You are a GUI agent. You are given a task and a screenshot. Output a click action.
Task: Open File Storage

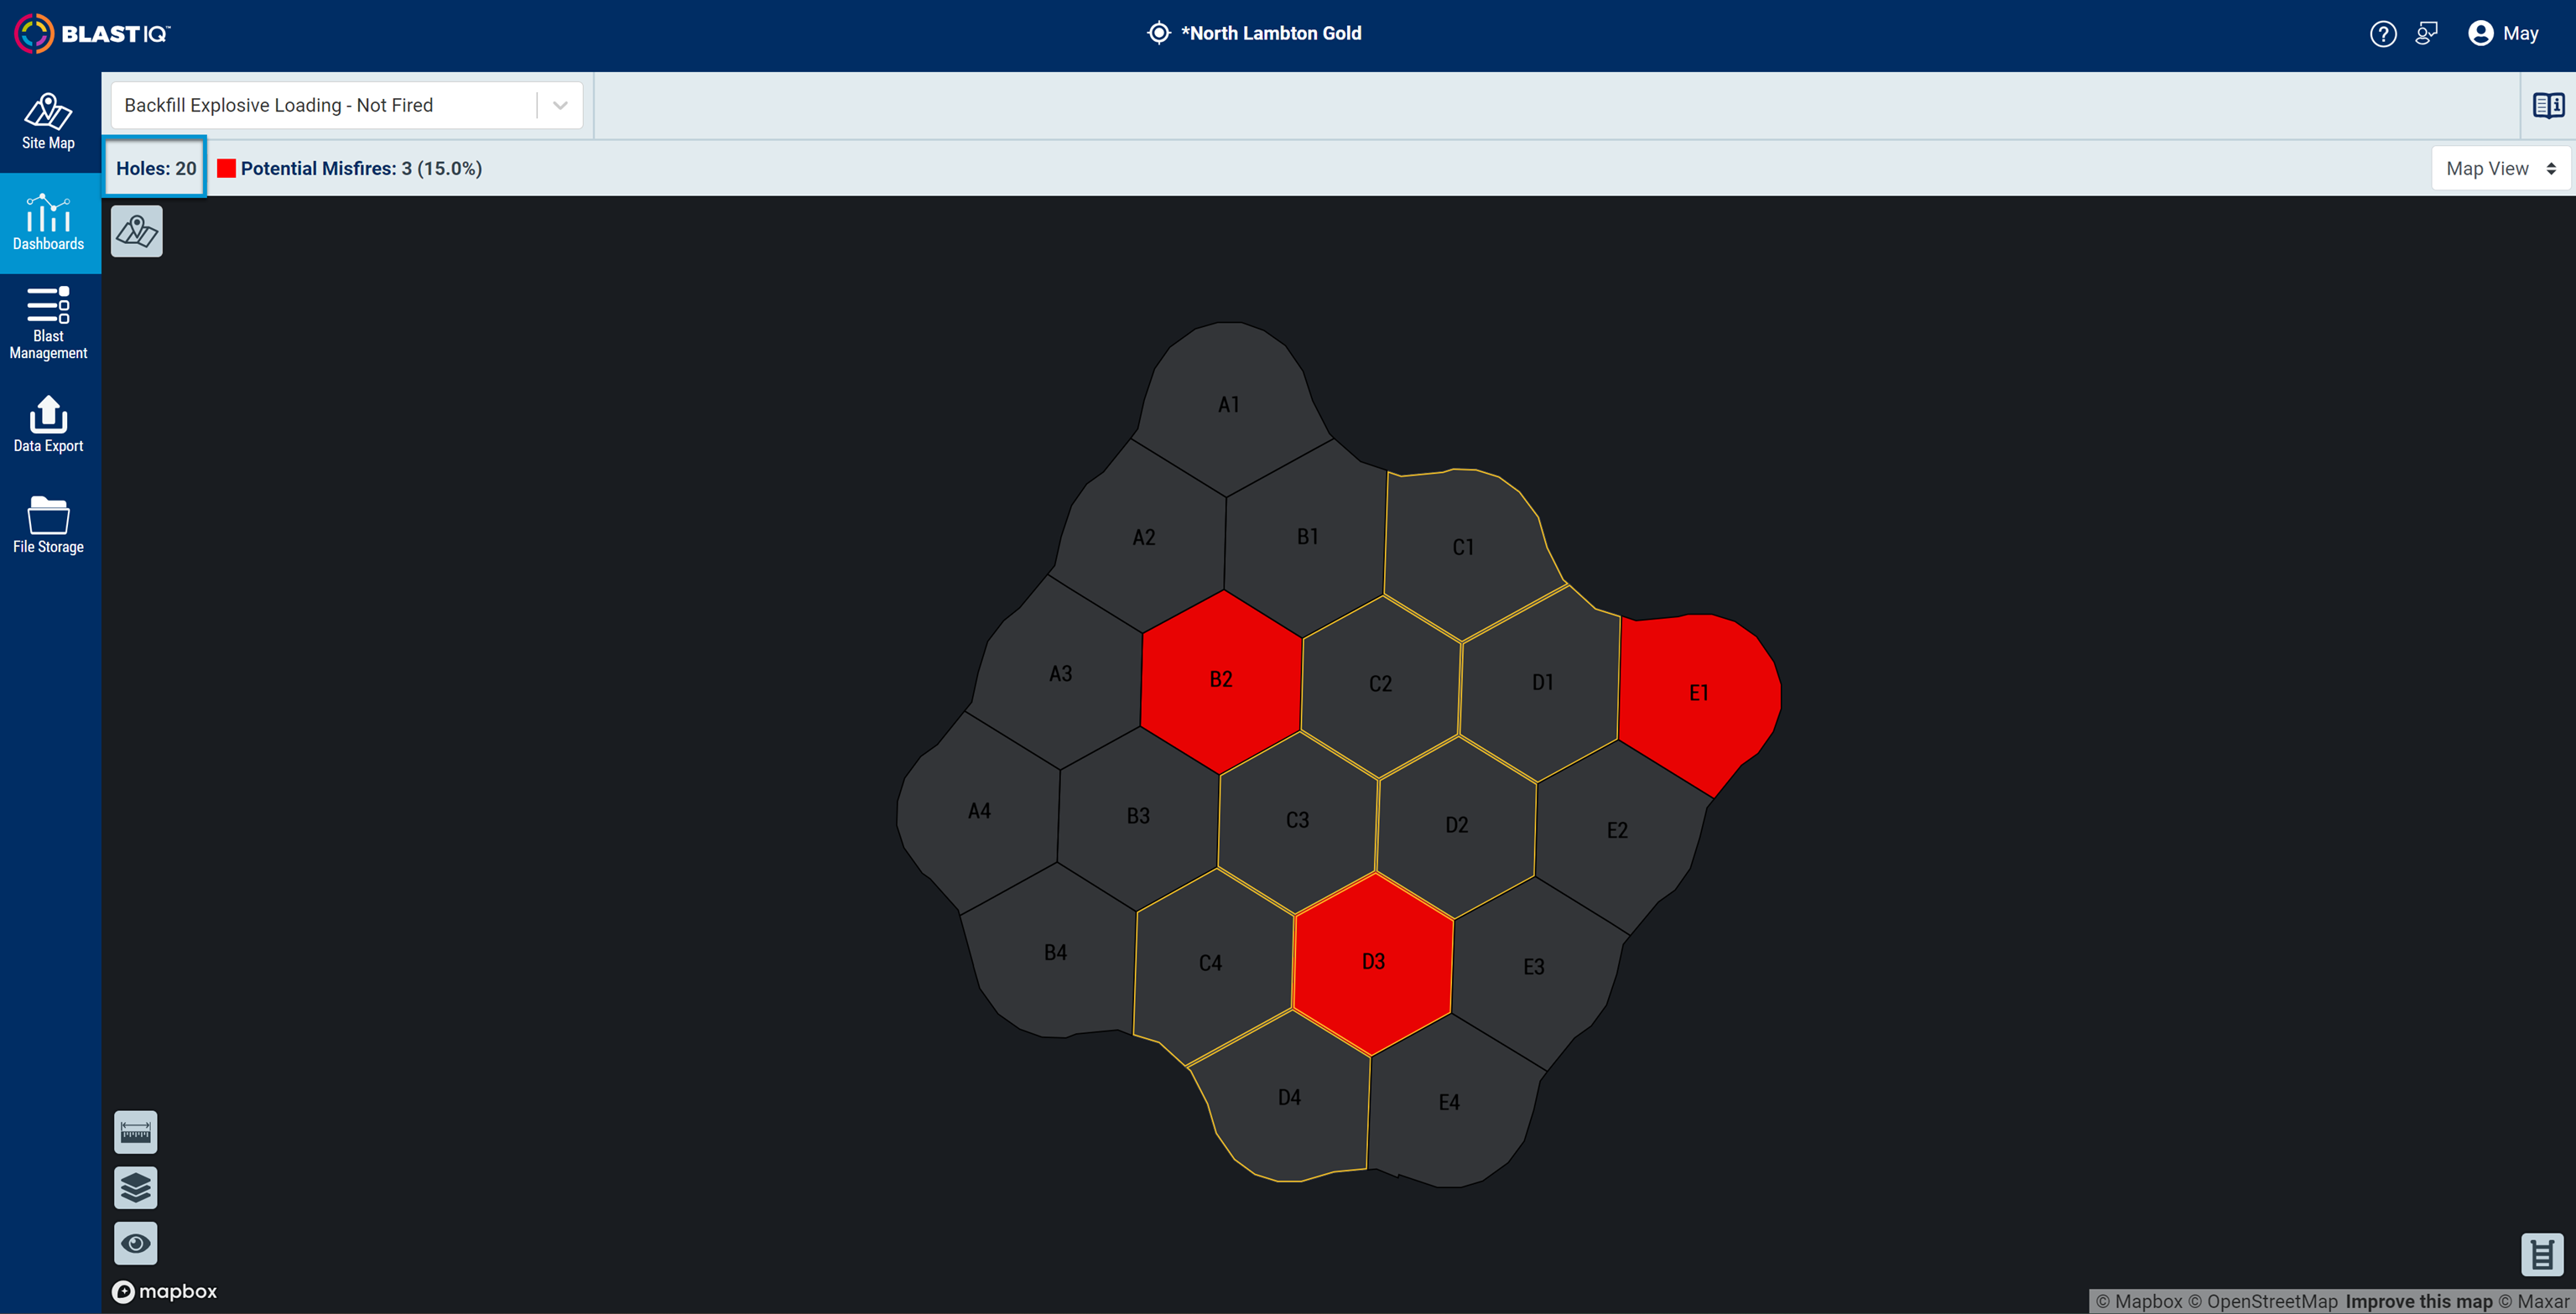click(49, 525)
